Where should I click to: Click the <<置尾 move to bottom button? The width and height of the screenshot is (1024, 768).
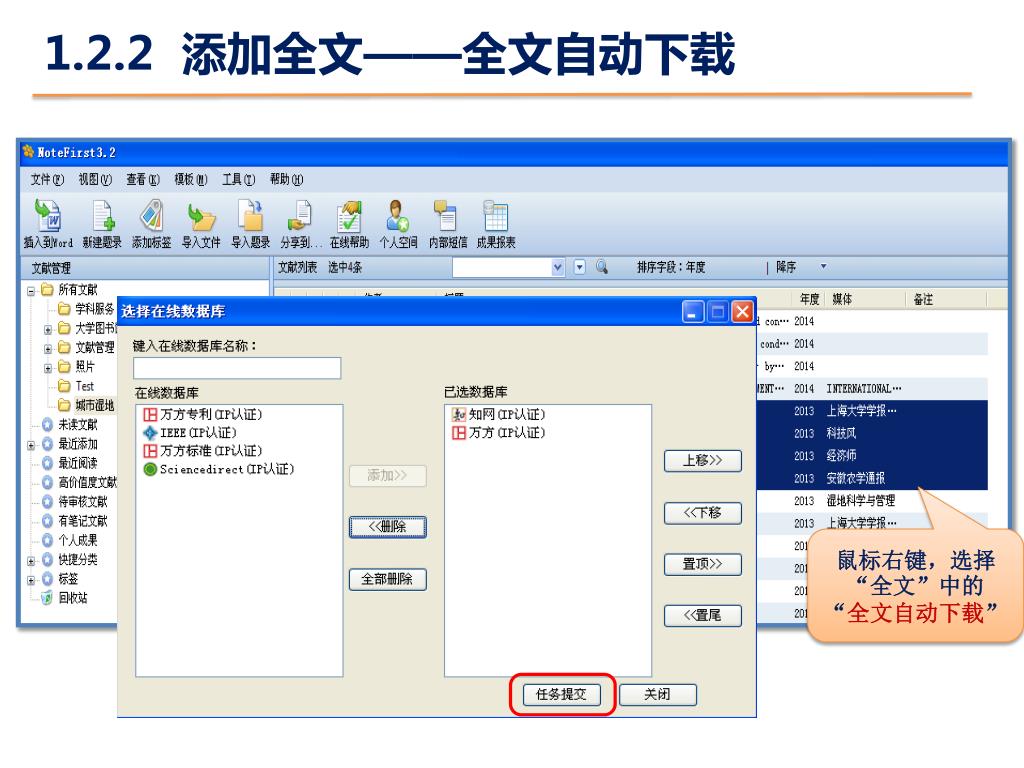703,615
